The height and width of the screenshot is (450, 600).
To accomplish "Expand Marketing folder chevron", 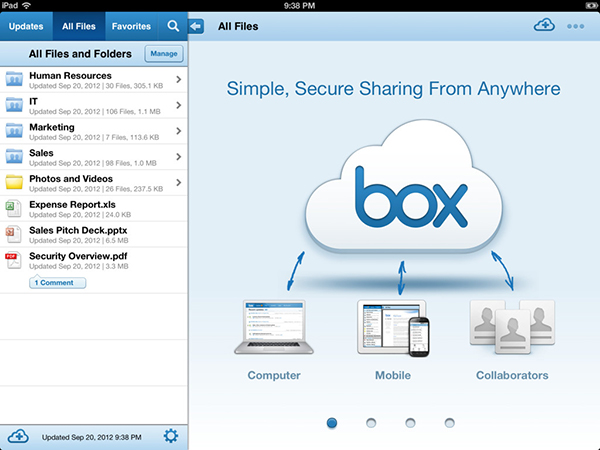I will [179, 131].
